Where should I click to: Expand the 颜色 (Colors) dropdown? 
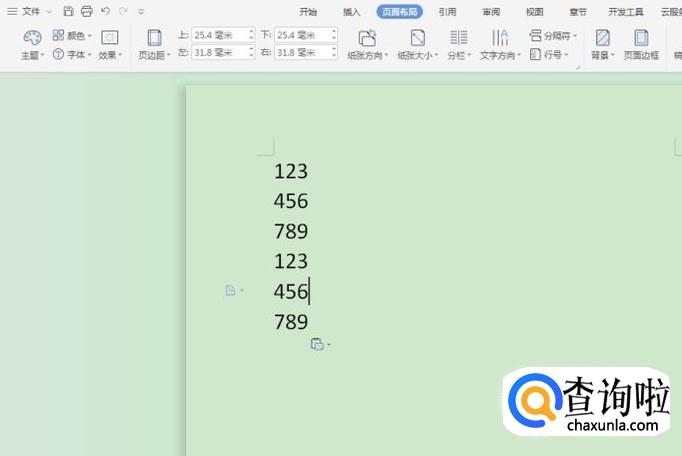tap(75, 35)
